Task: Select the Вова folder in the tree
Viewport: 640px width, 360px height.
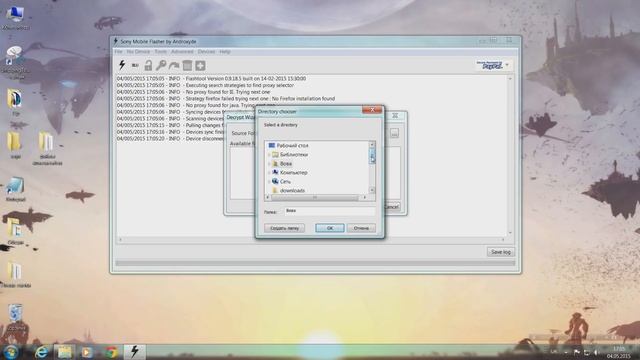Action: [286, 163]
